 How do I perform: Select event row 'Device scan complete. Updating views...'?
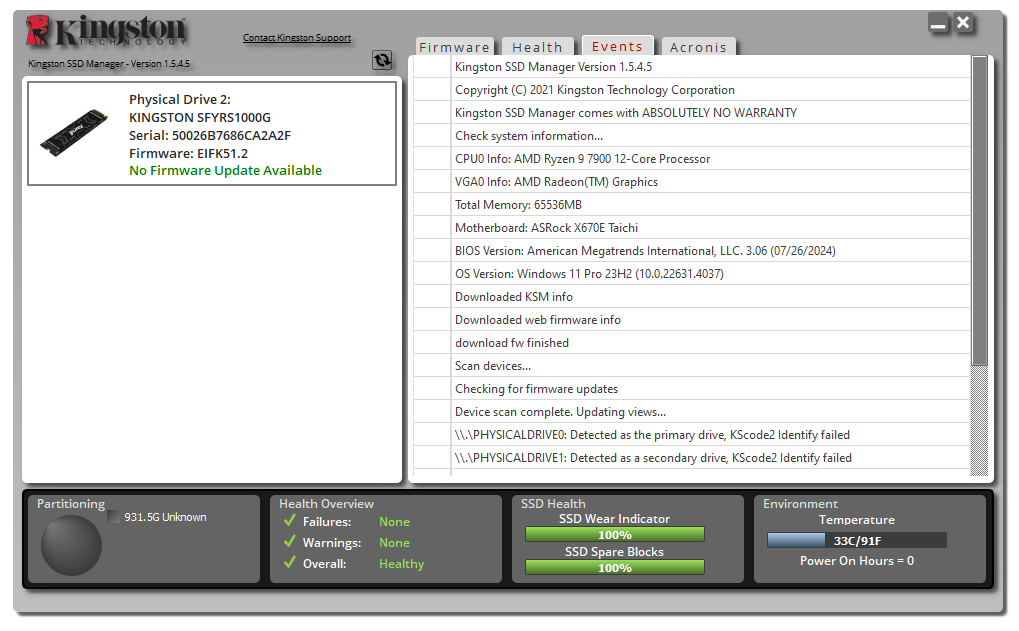(x=691, y=412)
